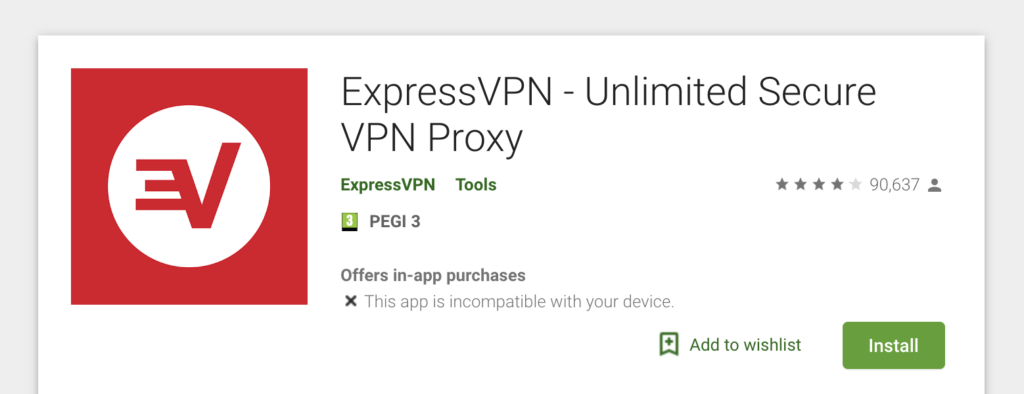Image resolution: width=1024 pixels, height=394 pixels.
Task: Click the first rating star
Action: 782,185
